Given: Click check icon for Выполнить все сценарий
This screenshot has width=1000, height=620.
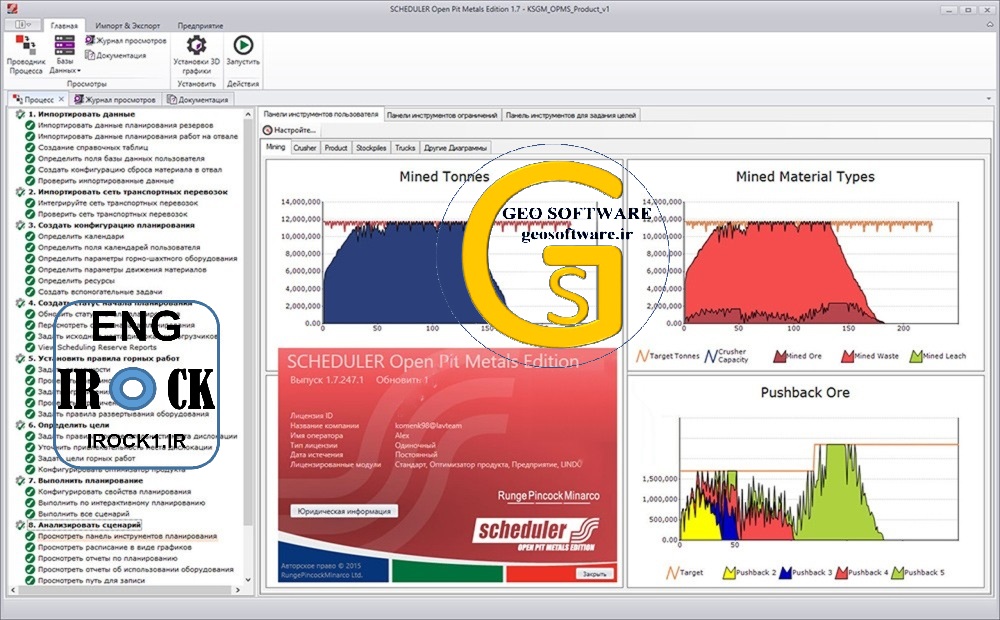Looking at the screenshot, I should coord(30,514).
